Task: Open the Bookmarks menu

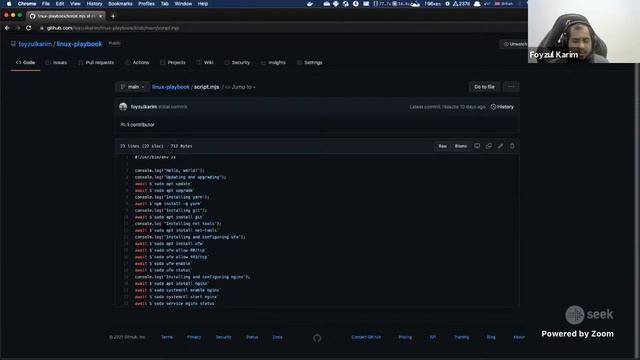Action: coord(120,4)
